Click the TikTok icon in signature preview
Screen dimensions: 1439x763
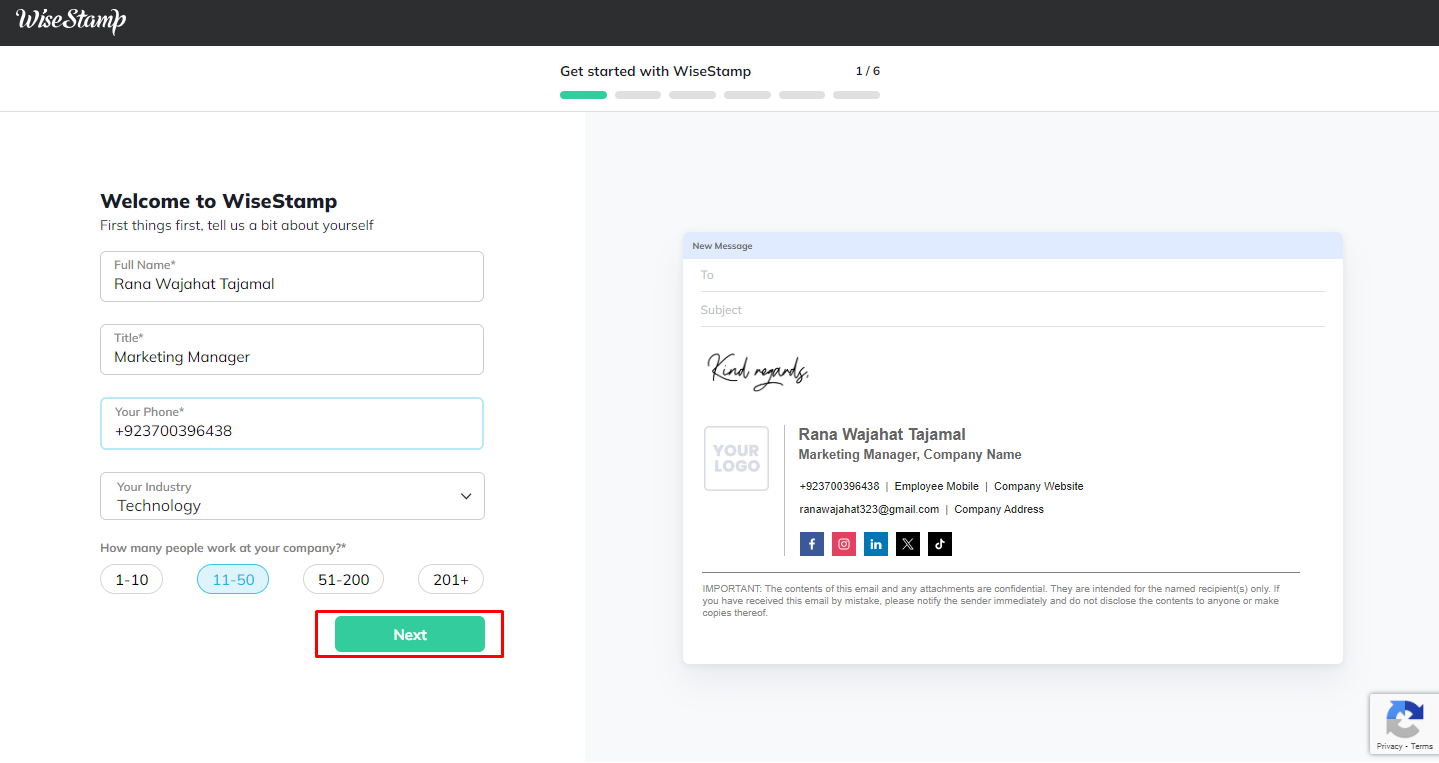tap(940, 544)
